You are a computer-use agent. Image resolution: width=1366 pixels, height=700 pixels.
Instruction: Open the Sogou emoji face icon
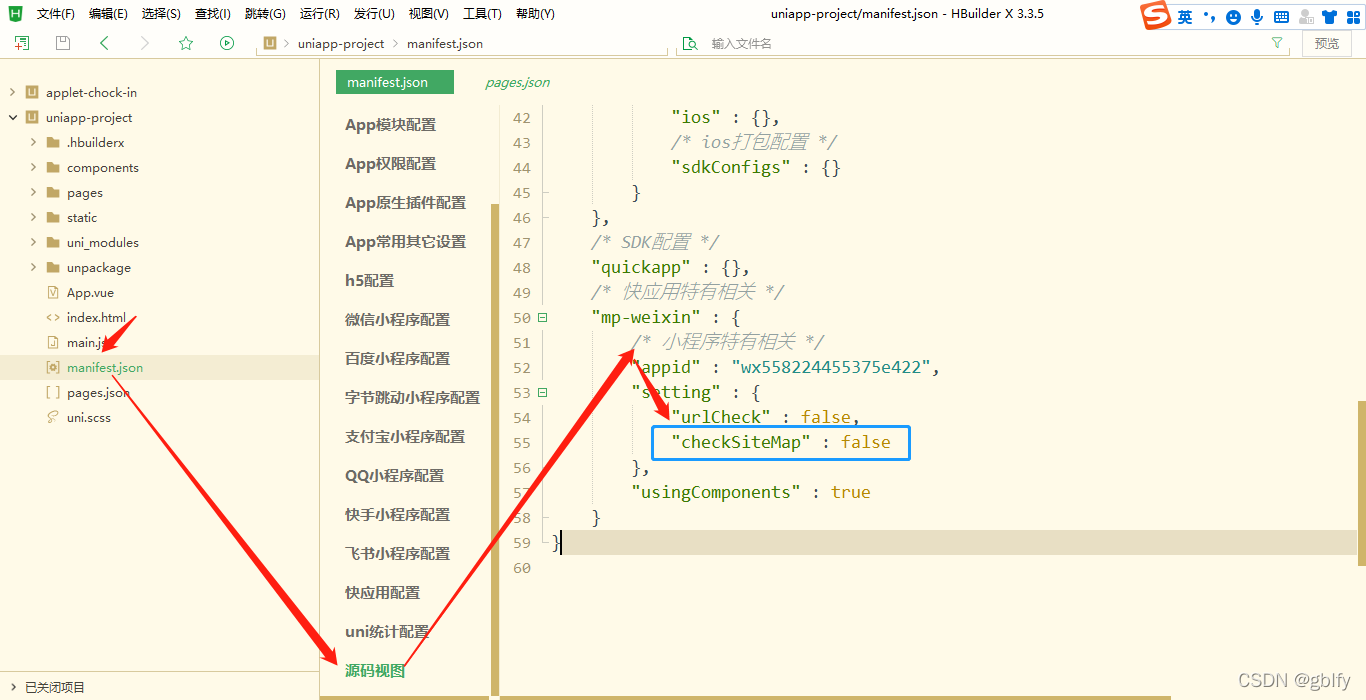[x=1233, y=17]
